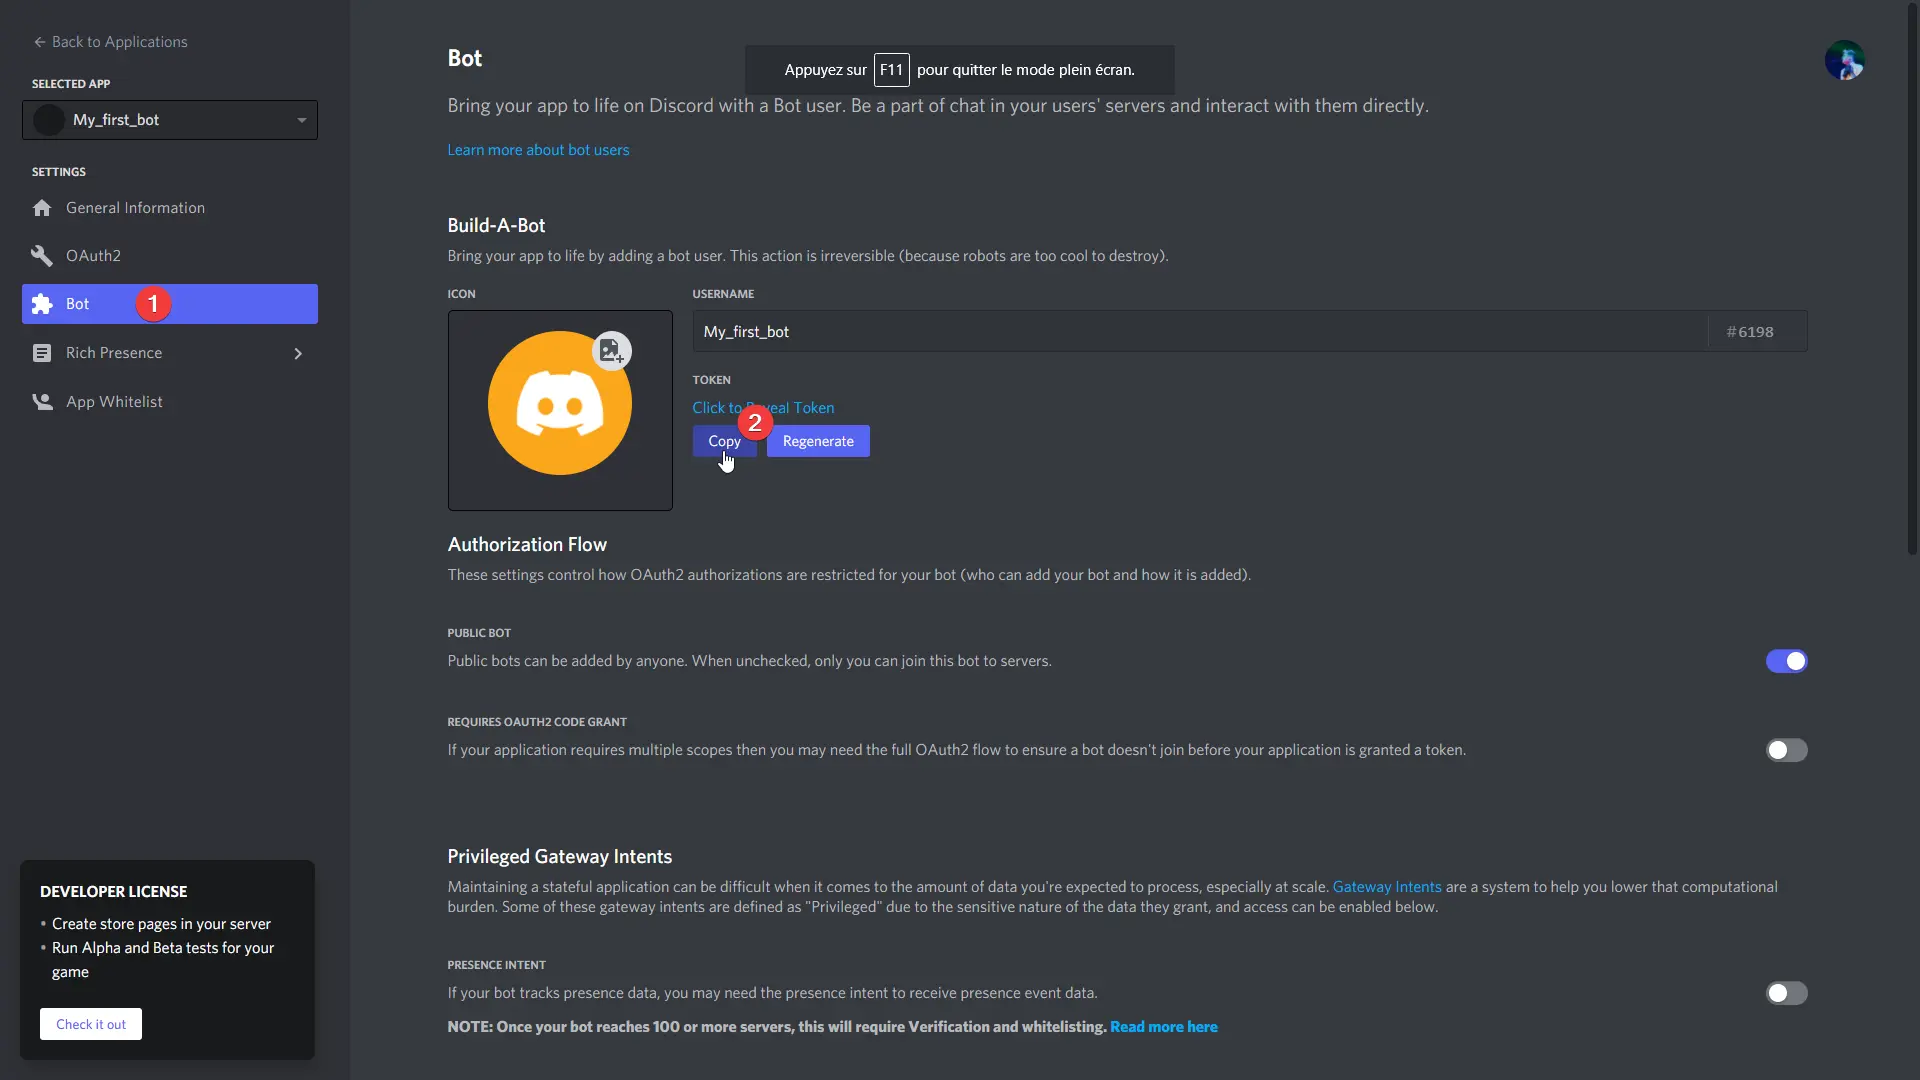Open the user profile avatar

[x=1844, y=60]
